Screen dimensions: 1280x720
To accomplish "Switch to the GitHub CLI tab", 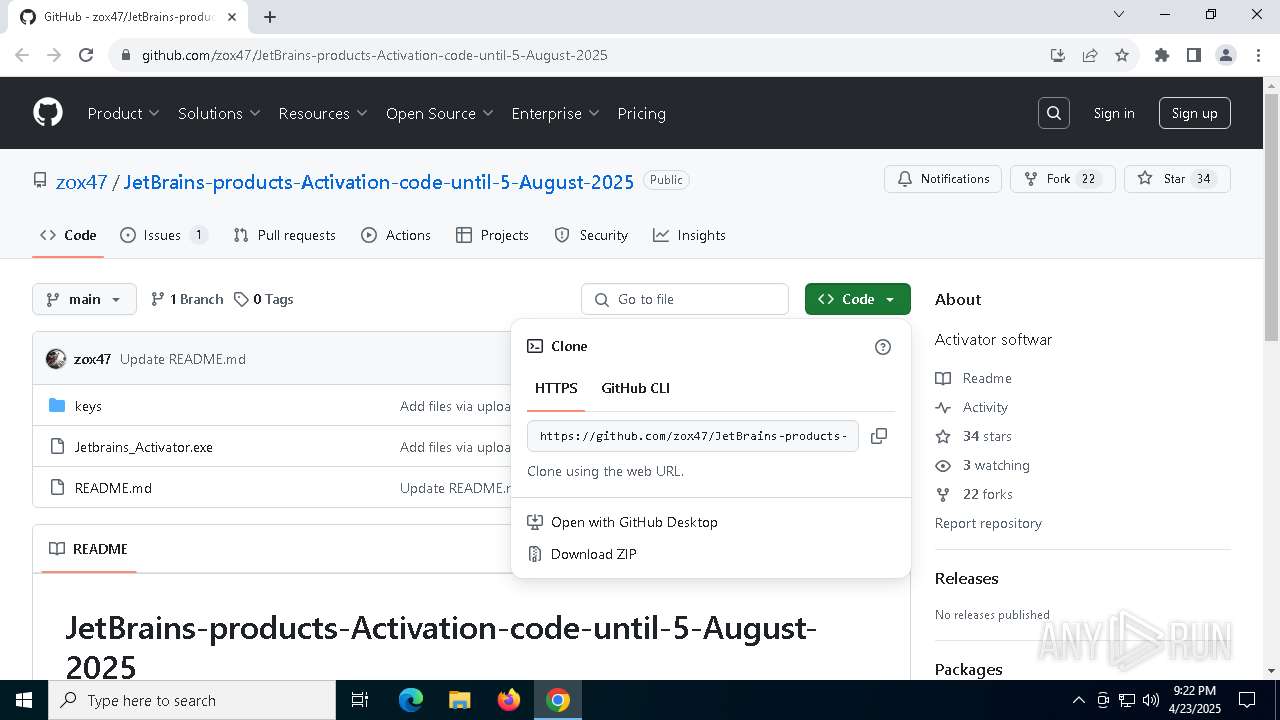I will [x=635, y=388].
